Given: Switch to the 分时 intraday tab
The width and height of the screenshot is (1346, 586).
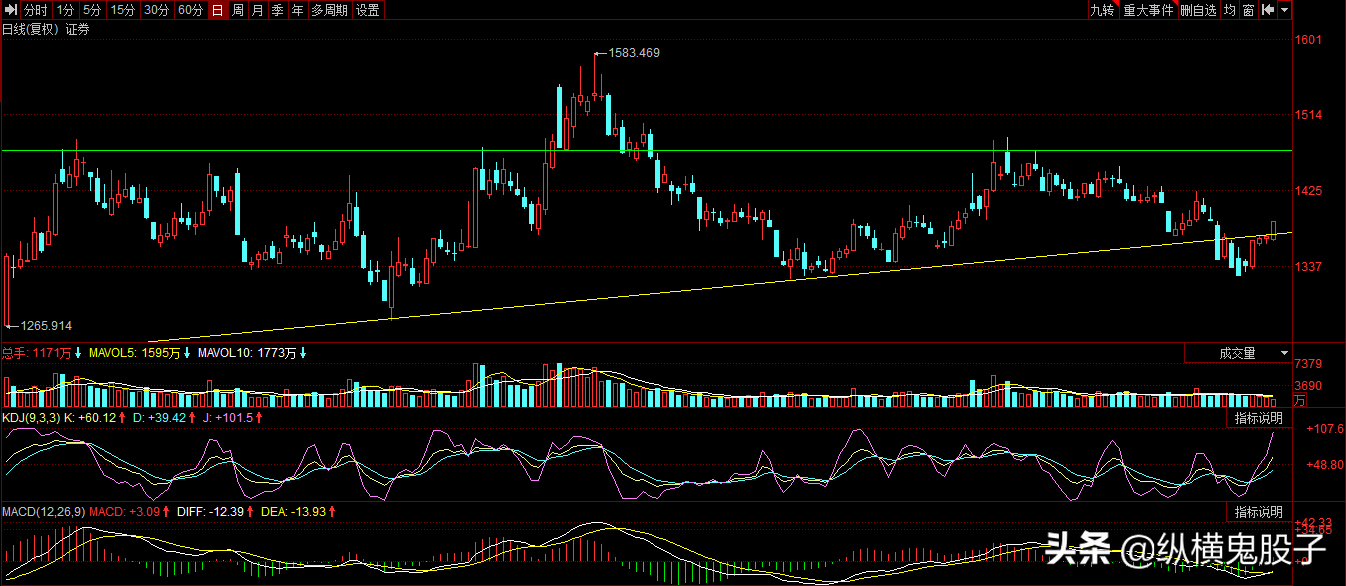Looking at the screenshot, I should 36,10.
